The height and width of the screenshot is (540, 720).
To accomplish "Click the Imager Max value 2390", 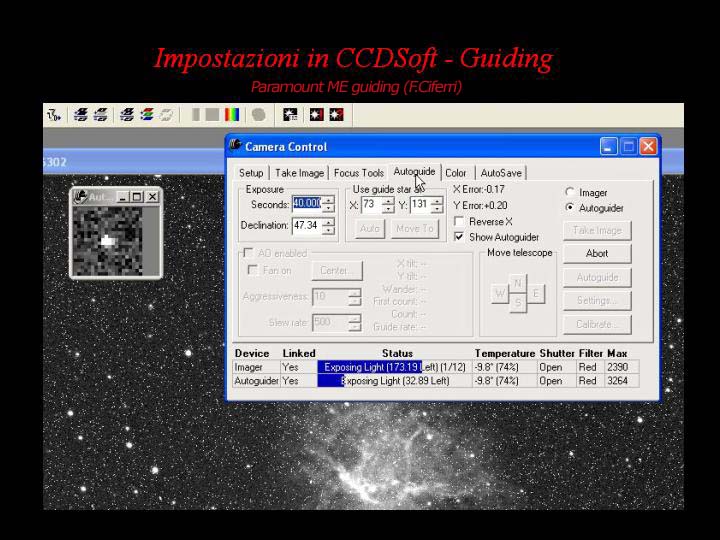I will [618, 367].
